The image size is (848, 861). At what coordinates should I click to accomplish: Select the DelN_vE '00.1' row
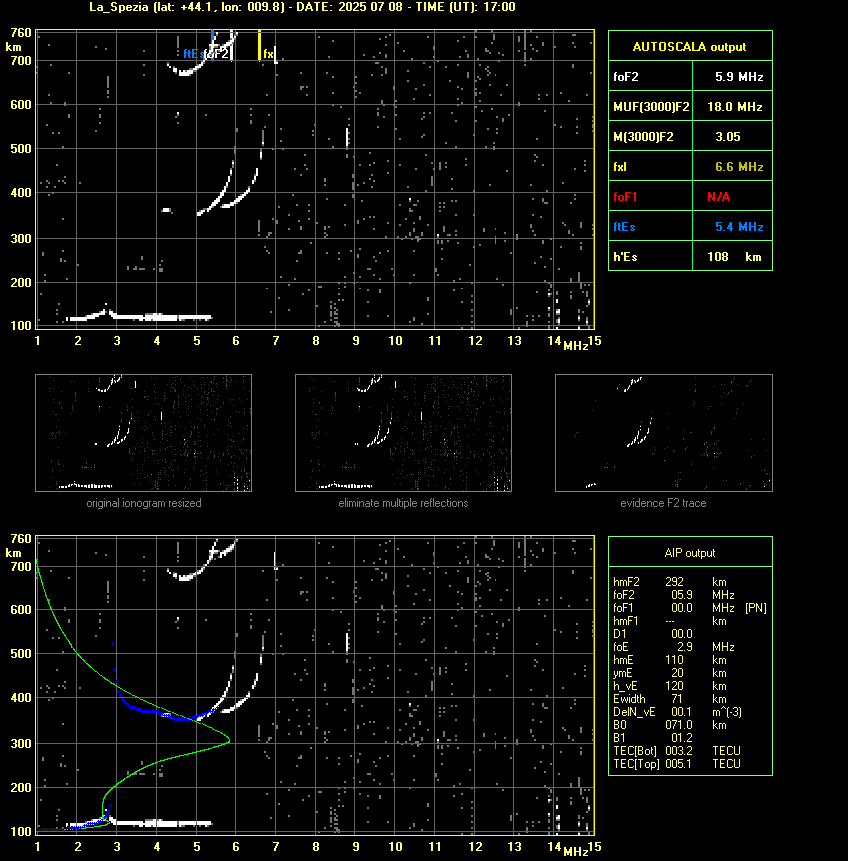(x=677, y=712)
